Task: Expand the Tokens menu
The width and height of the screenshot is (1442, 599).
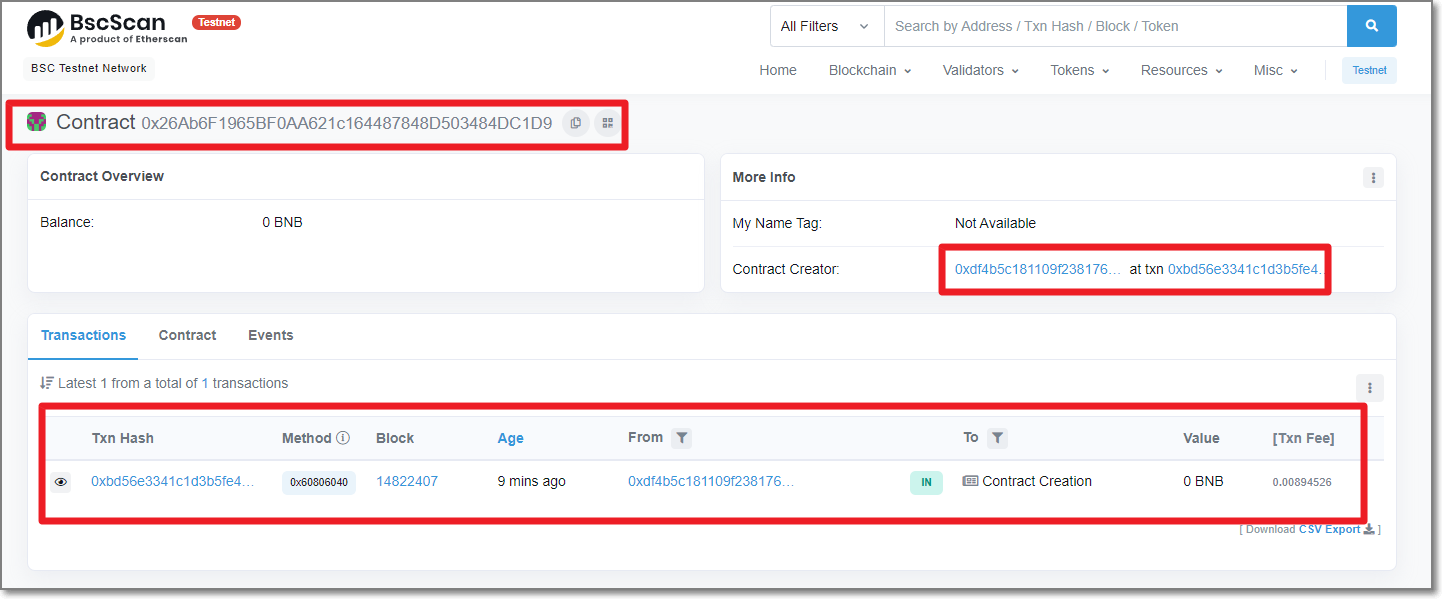Action: tap(1079, 70)
